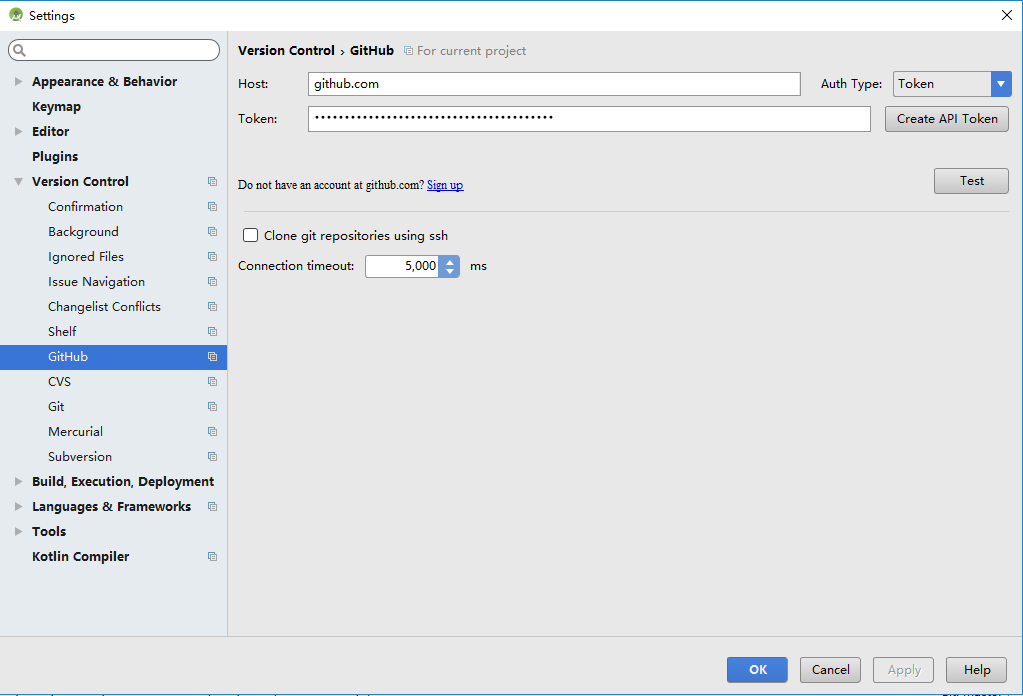Click project-level icon beside Mercurial
This screenshot has width=1023, height=696.
212,431
